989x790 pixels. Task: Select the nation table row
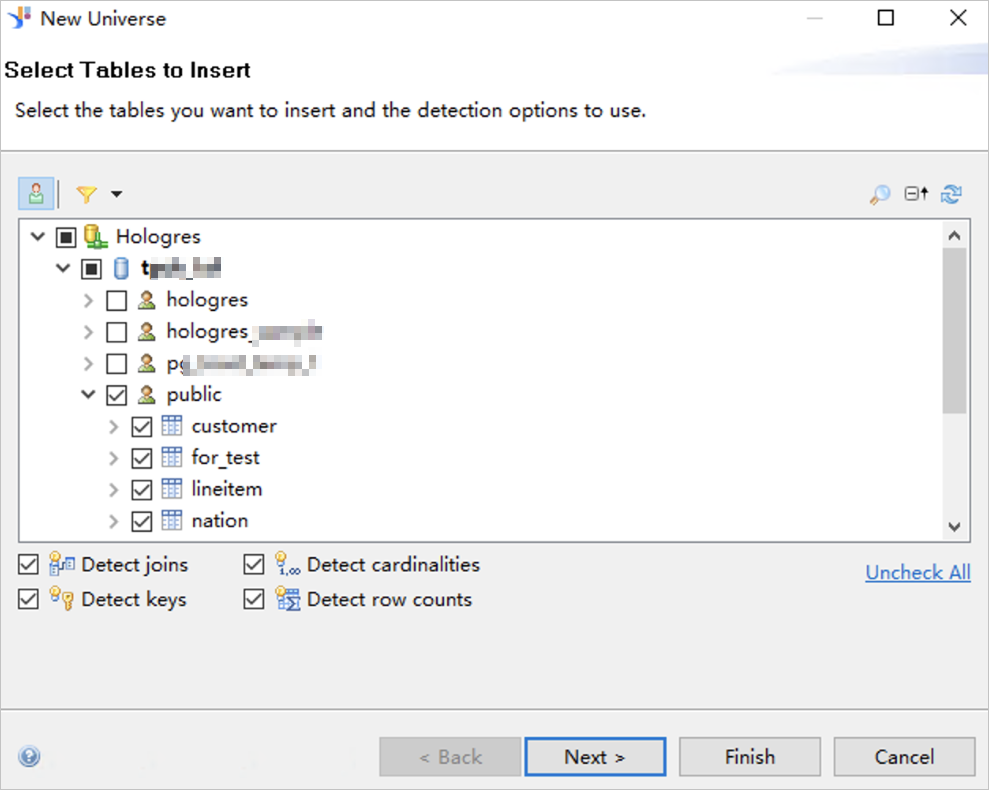pos(219,521)
